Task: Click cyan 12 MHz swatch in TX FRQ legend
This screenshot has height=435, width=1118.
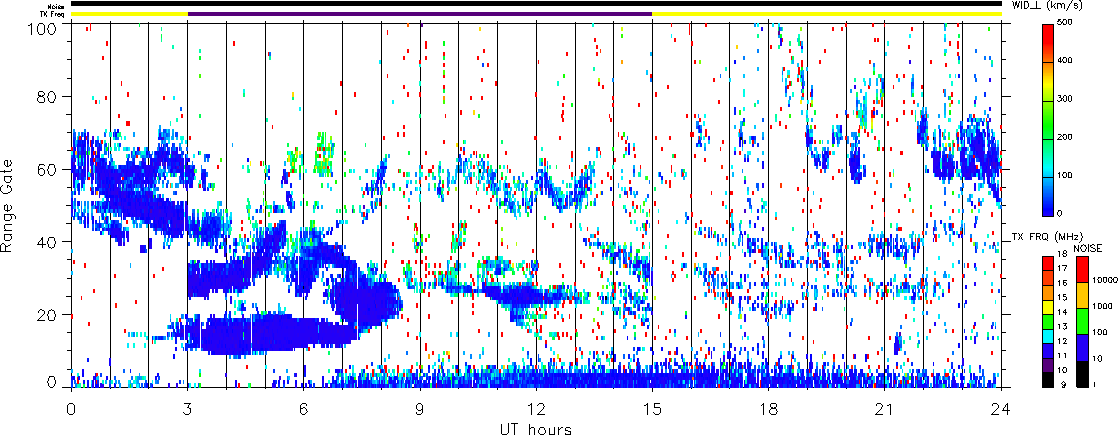Action: tap(1047, 339)
